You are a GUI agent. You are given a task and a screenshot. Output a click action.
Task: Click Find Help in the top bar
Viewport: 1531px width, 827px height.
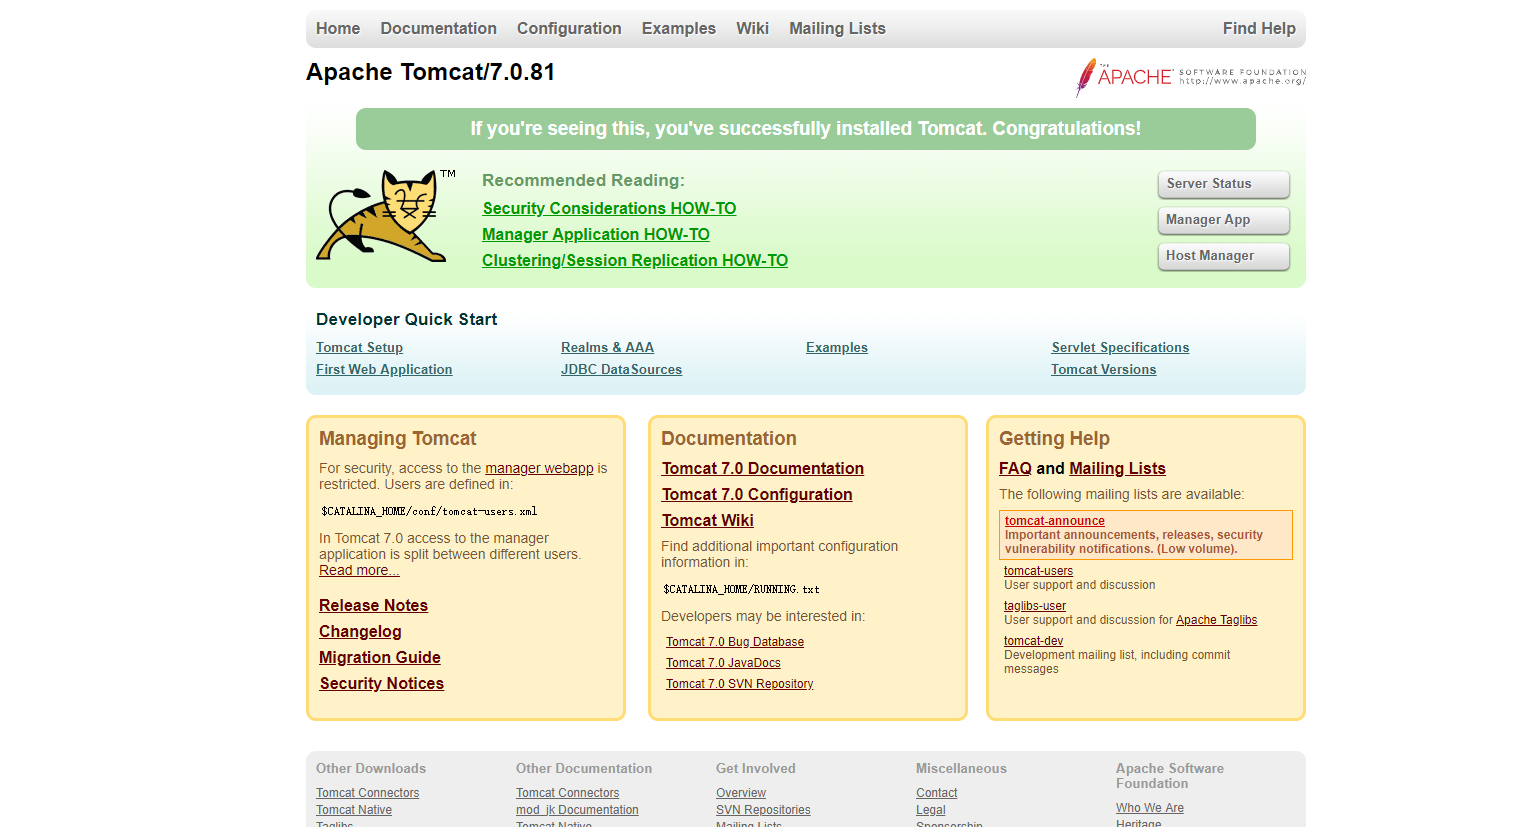point(1259,28)
